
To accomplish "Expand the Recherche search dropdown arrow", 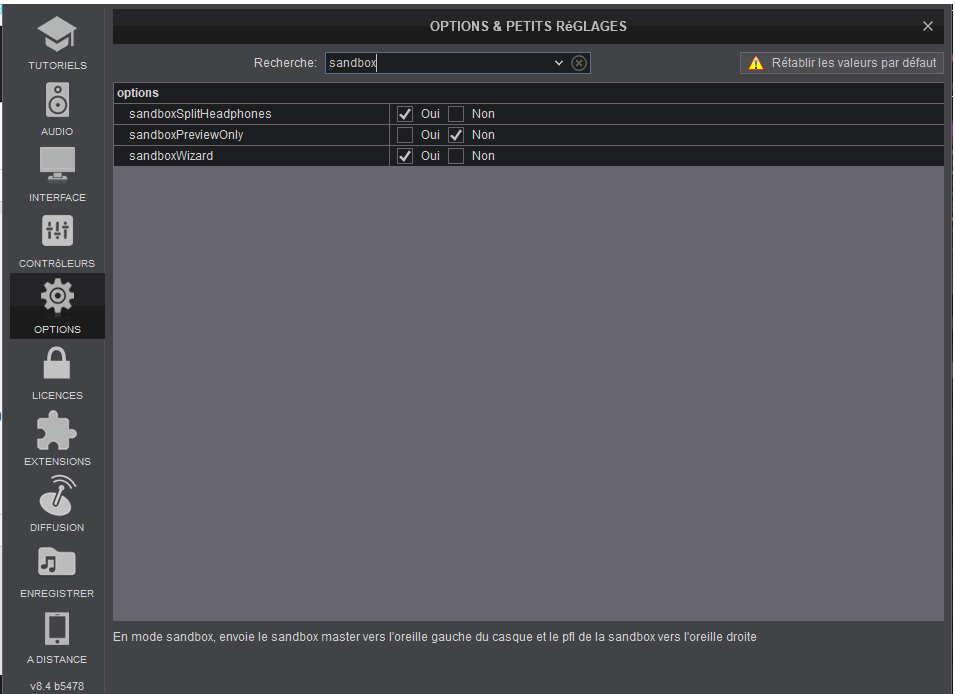I will tap(559, 63).
